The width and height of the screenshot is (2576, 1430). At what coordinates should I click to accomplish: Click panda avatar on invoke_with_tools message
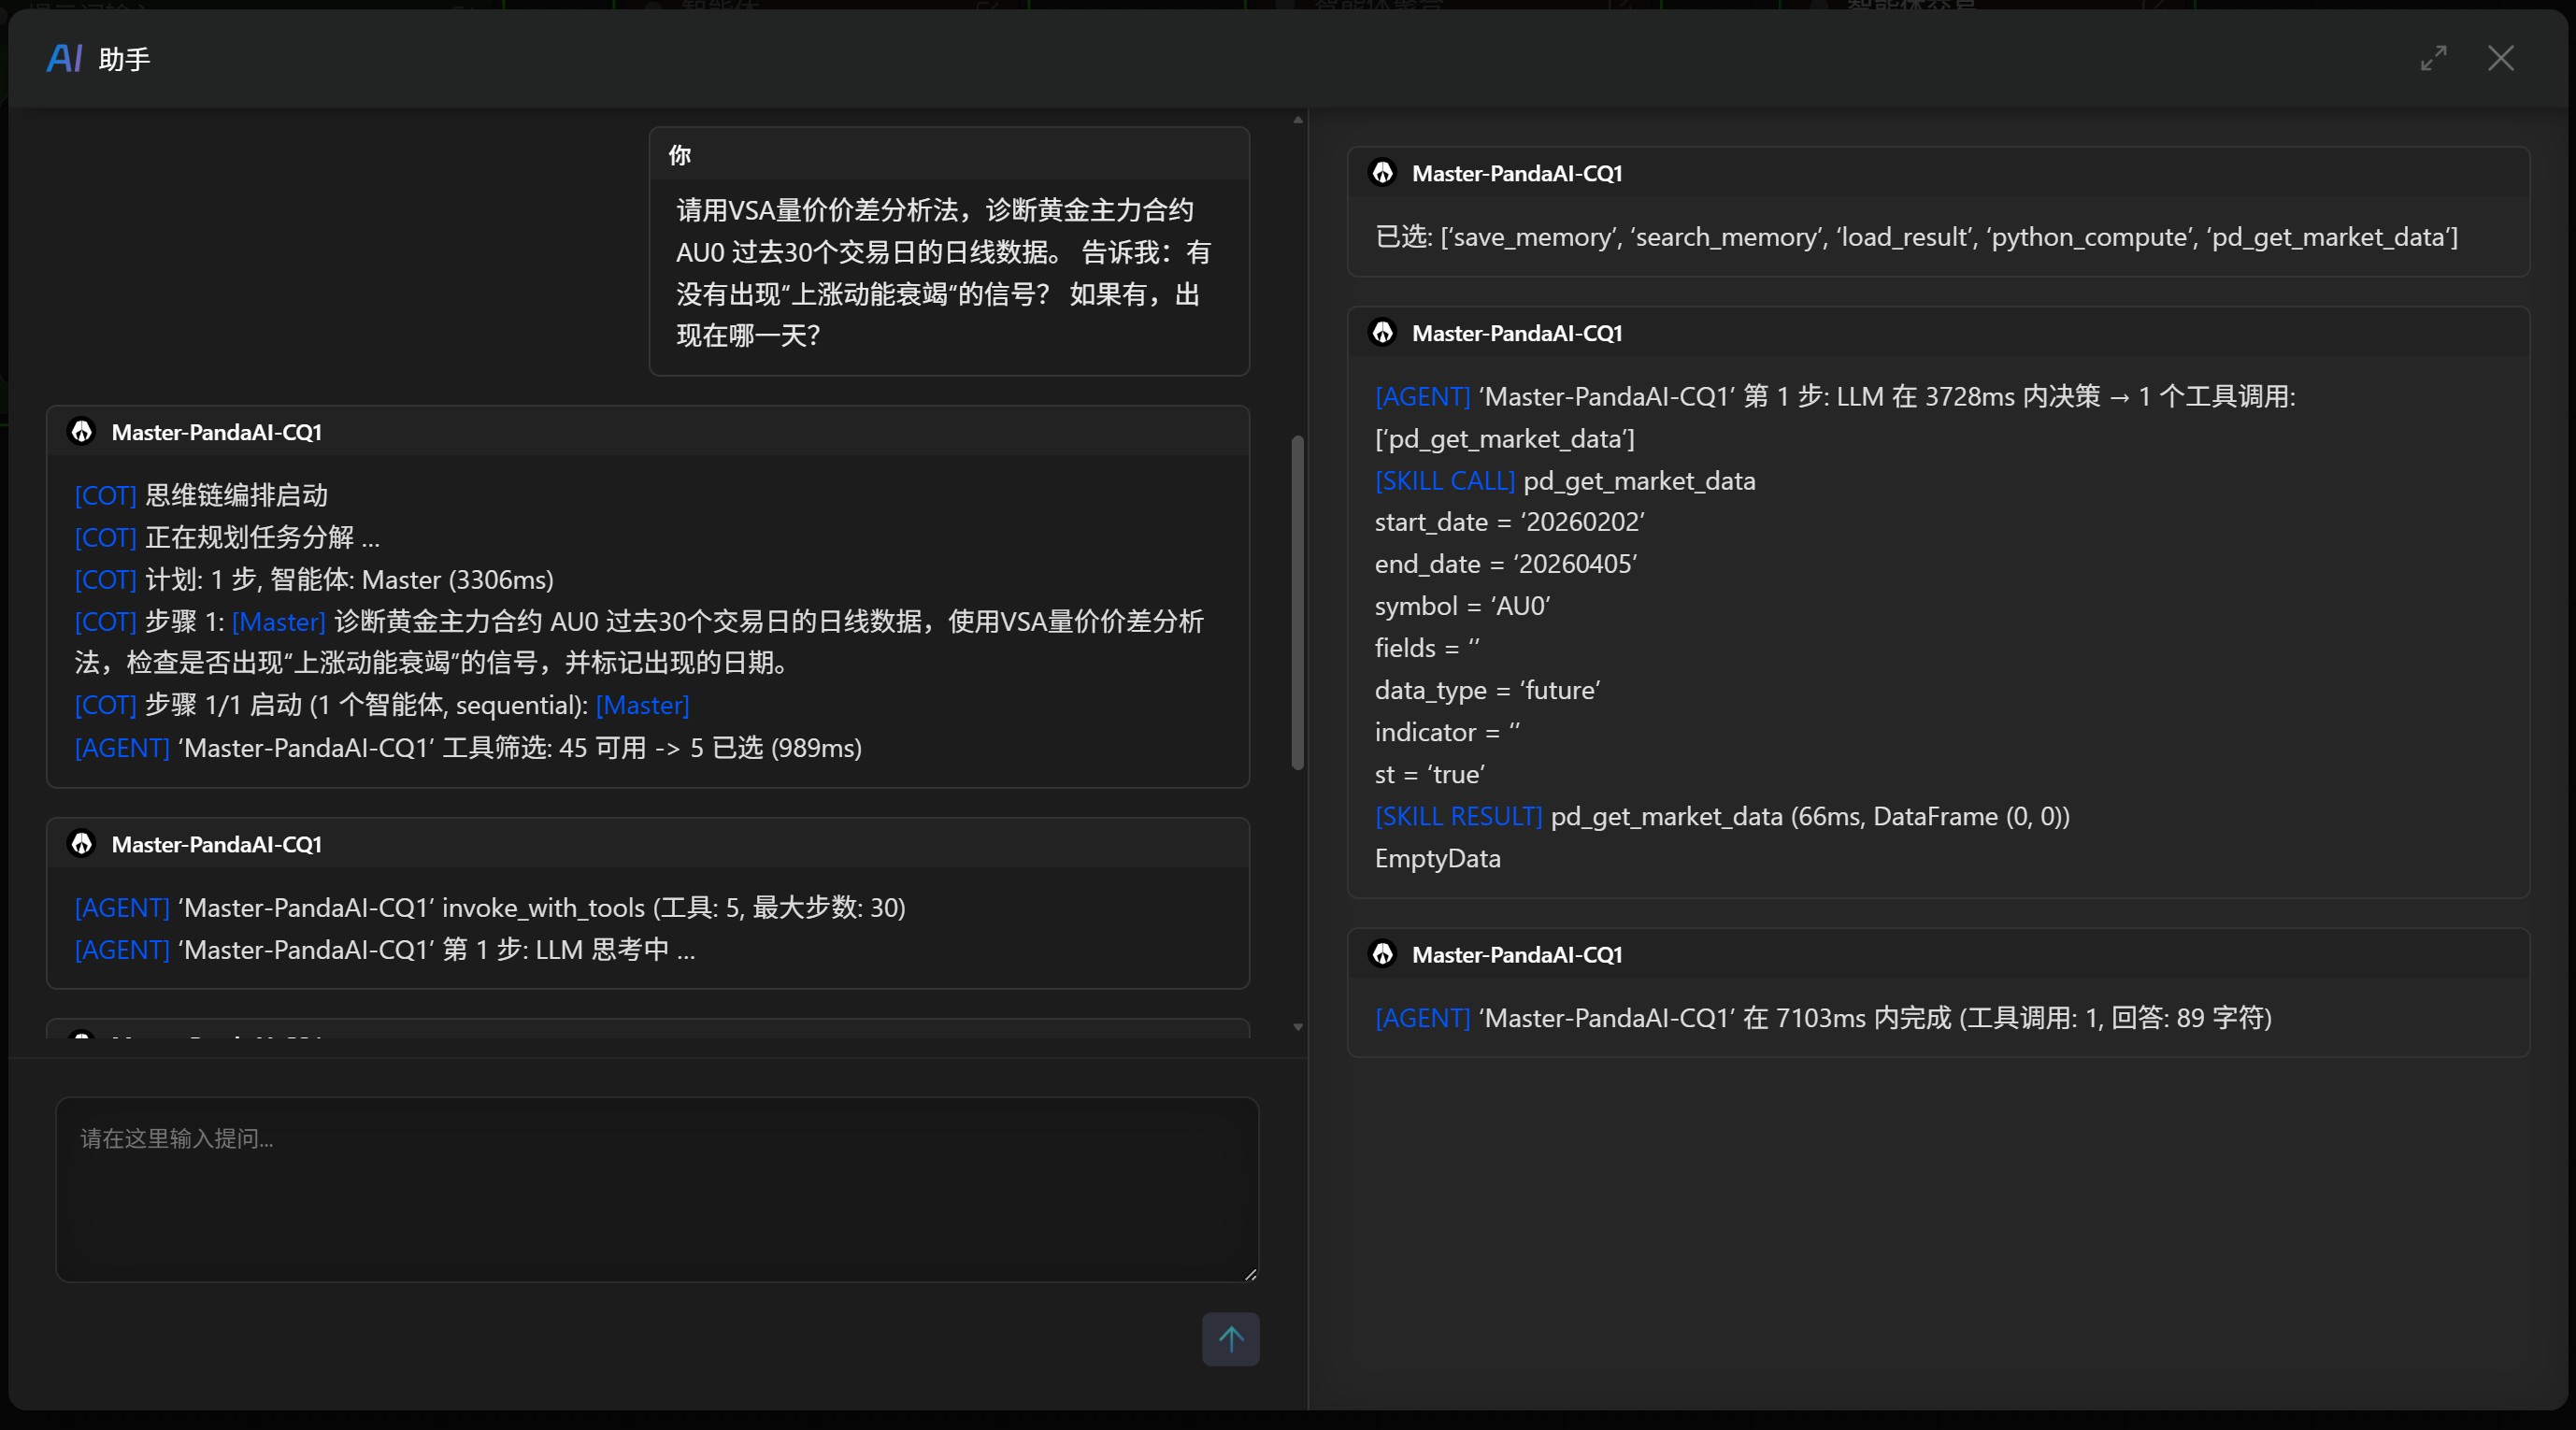coord(82,843)
